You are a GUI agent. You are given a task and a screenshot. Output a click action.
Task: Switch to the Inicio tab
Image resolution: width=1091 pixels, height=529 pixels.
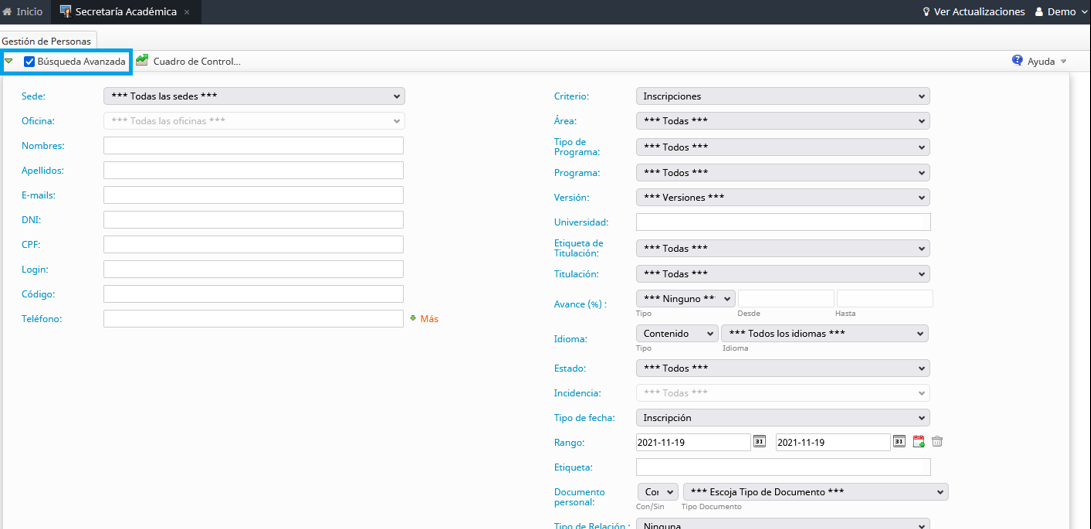coord(23,12)
